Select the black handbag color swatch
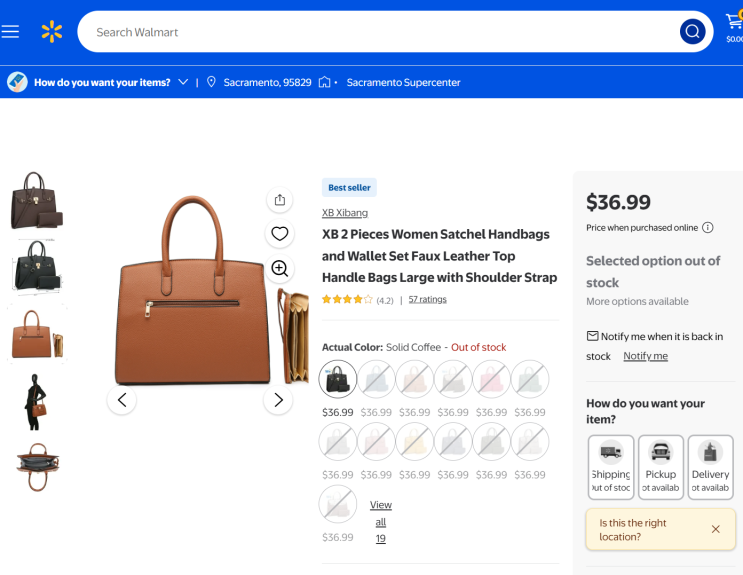The width and height of the screenshot is (743, 575). (x=338, y=378)
